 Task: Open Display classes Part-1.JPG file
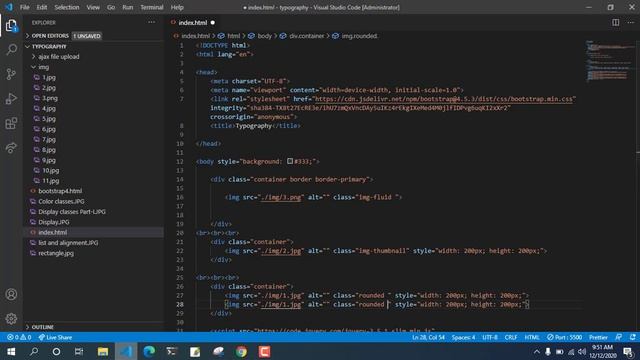pos(72,211)
